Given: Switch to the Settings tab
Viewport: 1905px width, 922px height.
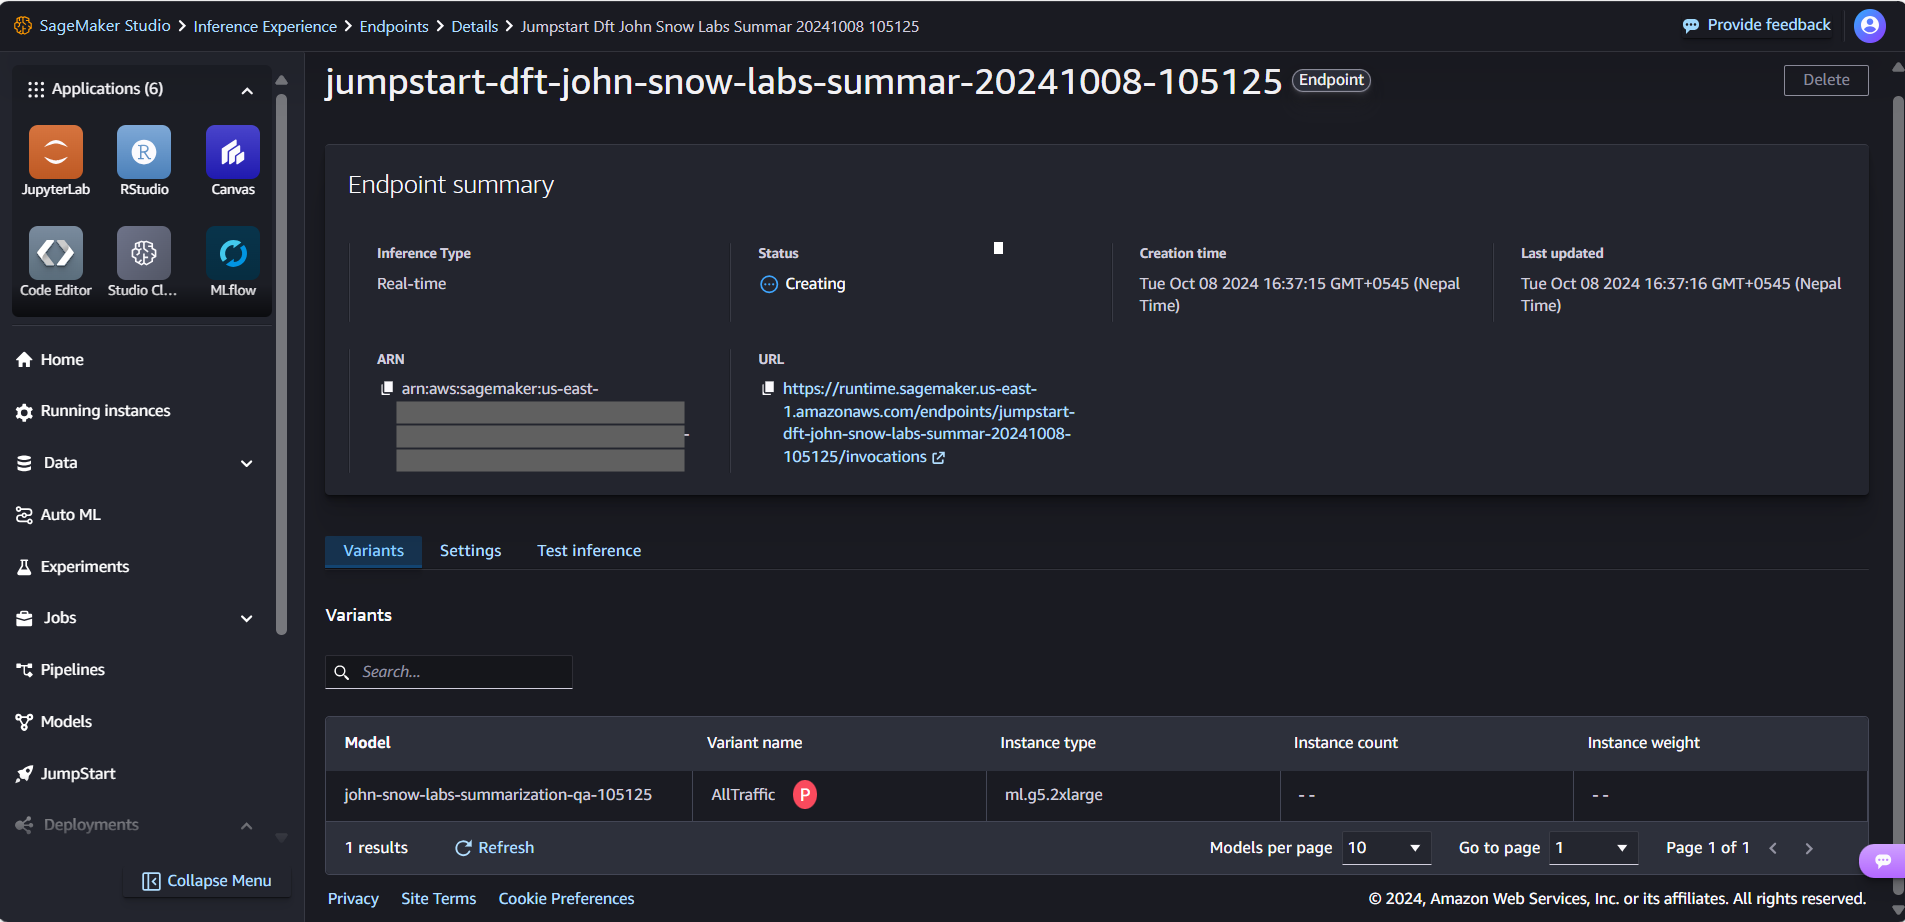Looking at the screenshot, I should coord(470,551).
